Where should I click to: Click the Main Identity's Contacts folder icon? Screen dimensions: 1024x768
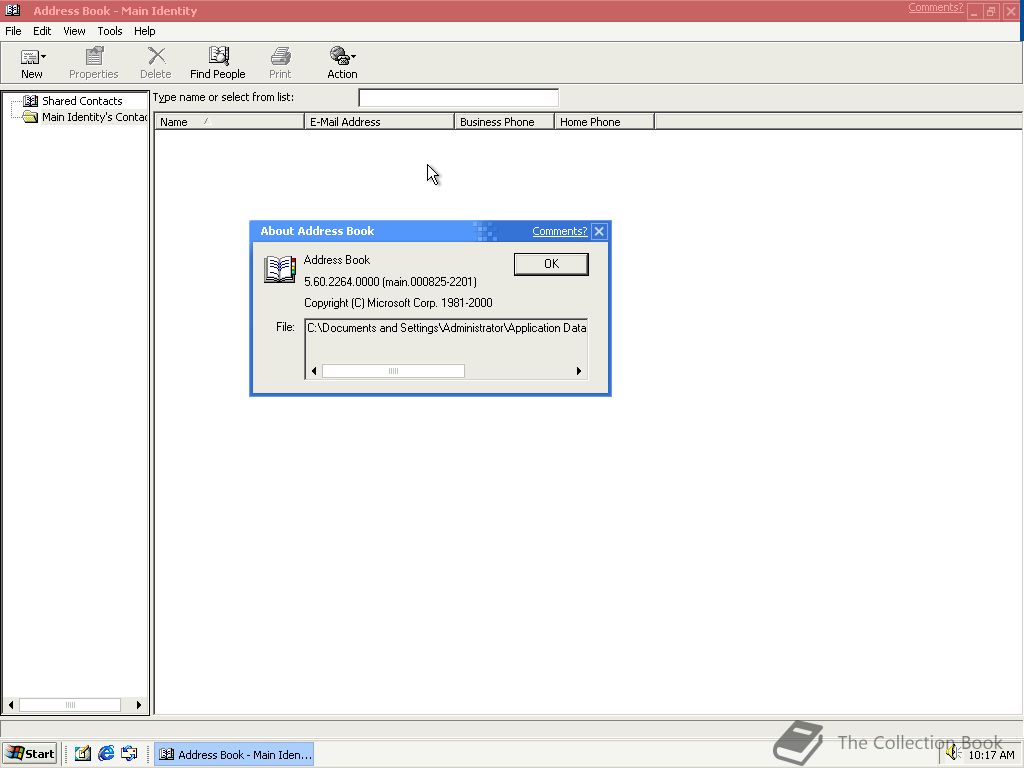click(x=30, y=117)
